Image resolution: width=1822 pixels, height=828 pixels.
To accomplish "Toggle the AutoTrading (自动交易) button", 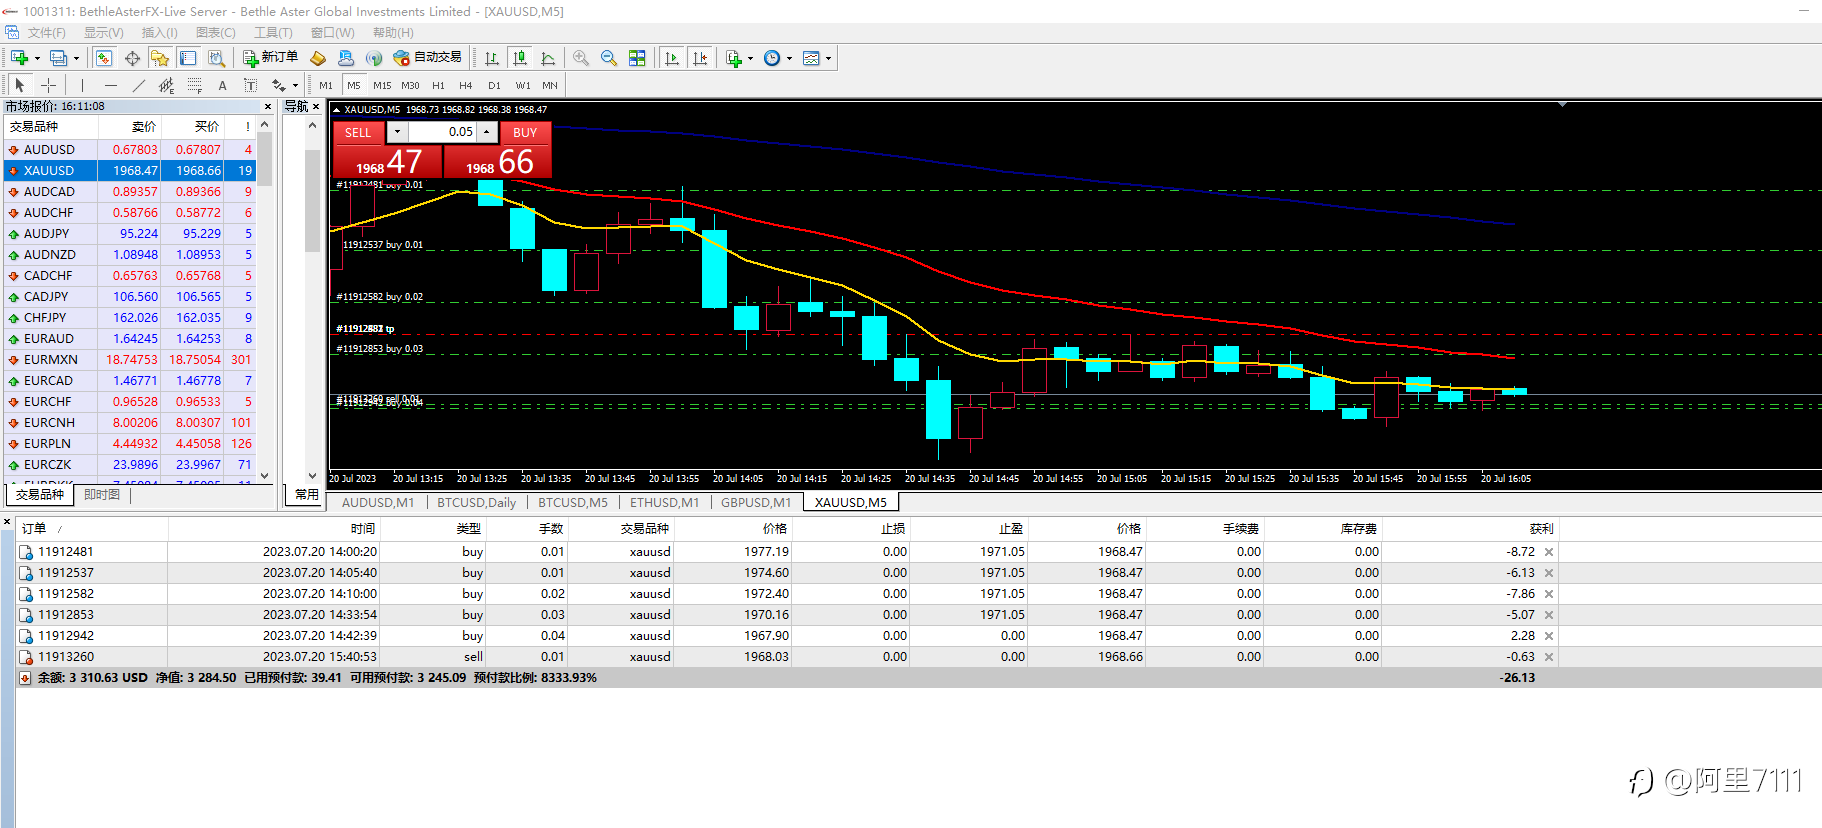I will point(428,58).
